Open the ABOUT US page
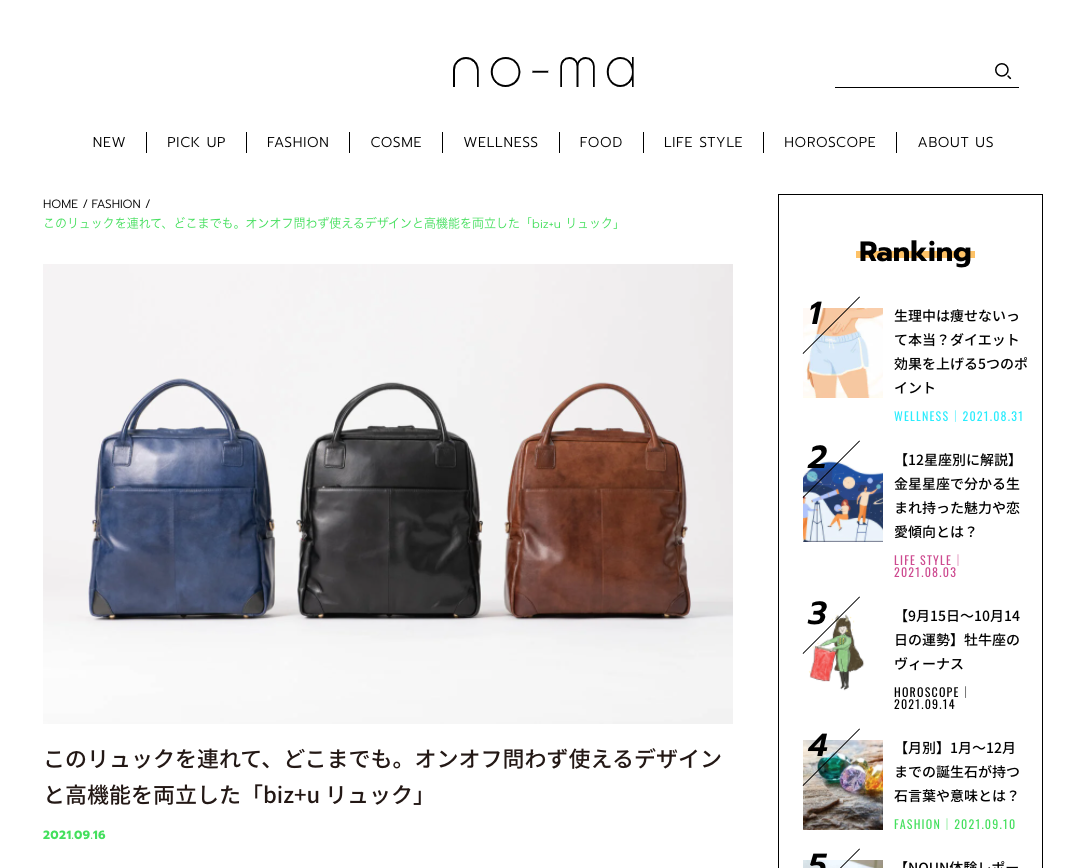The image size is (1076, 868). pos(956,142)
